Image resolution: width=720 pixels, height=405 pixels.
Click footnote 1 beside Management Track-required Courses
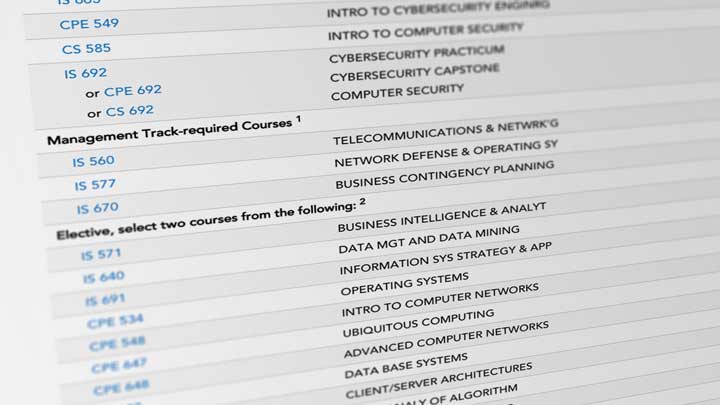point(298,119)
